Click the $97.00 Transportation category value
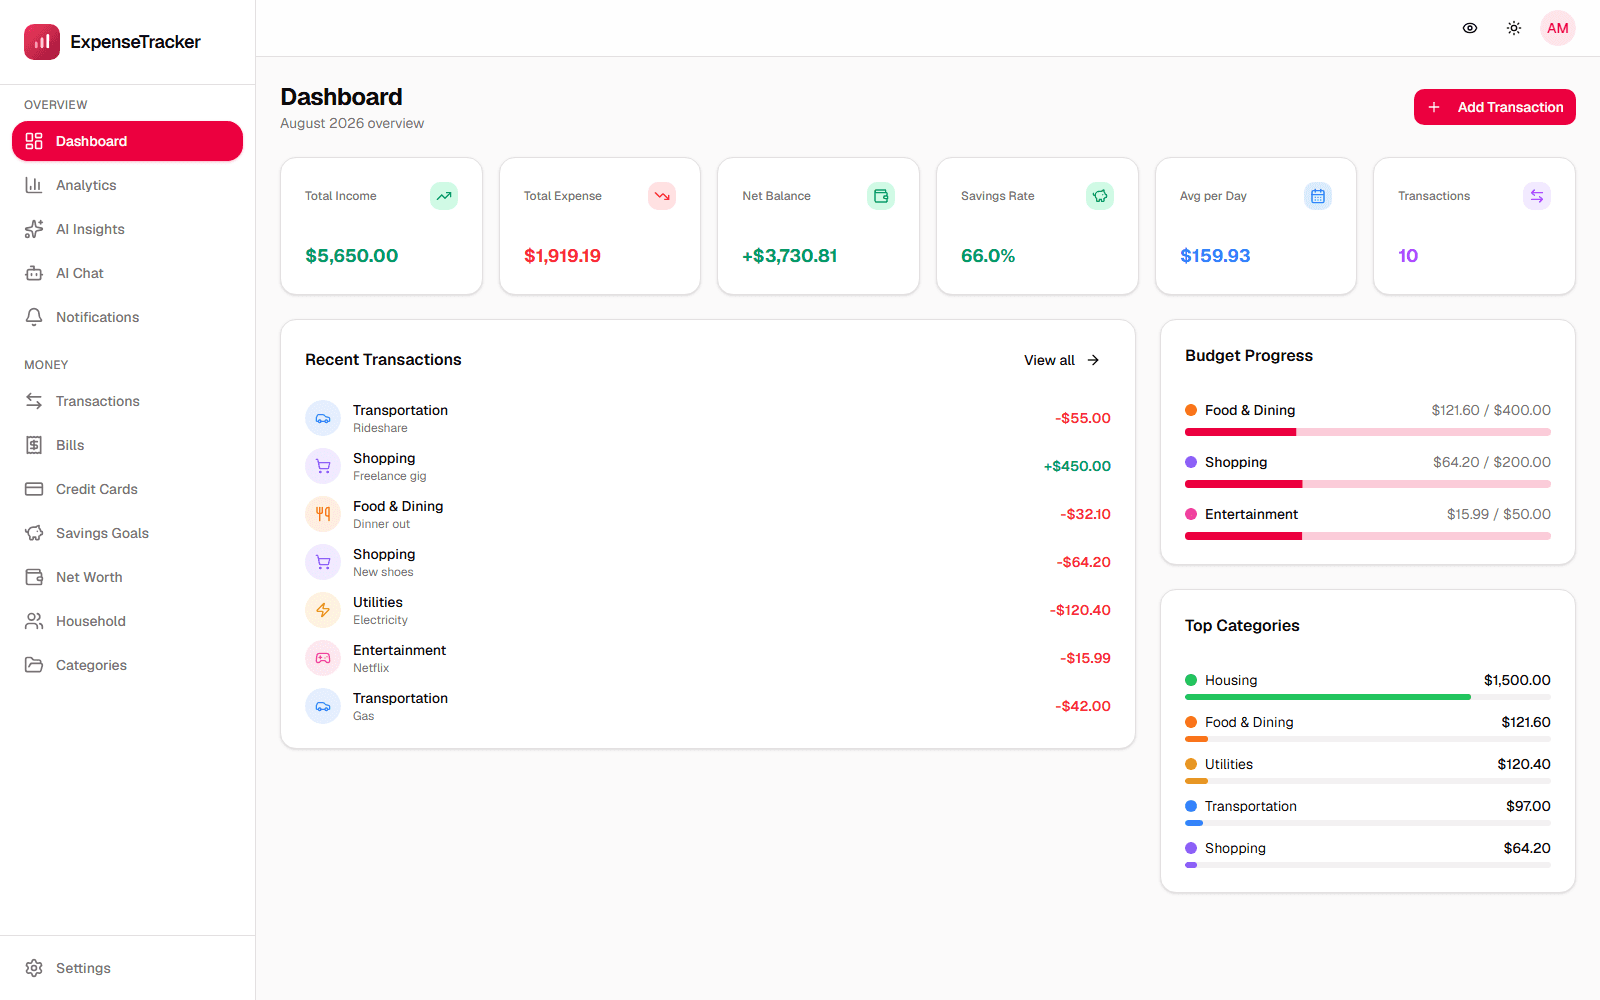The height and width of the screenshot is (1000, 1600). tap(1528, 806)
